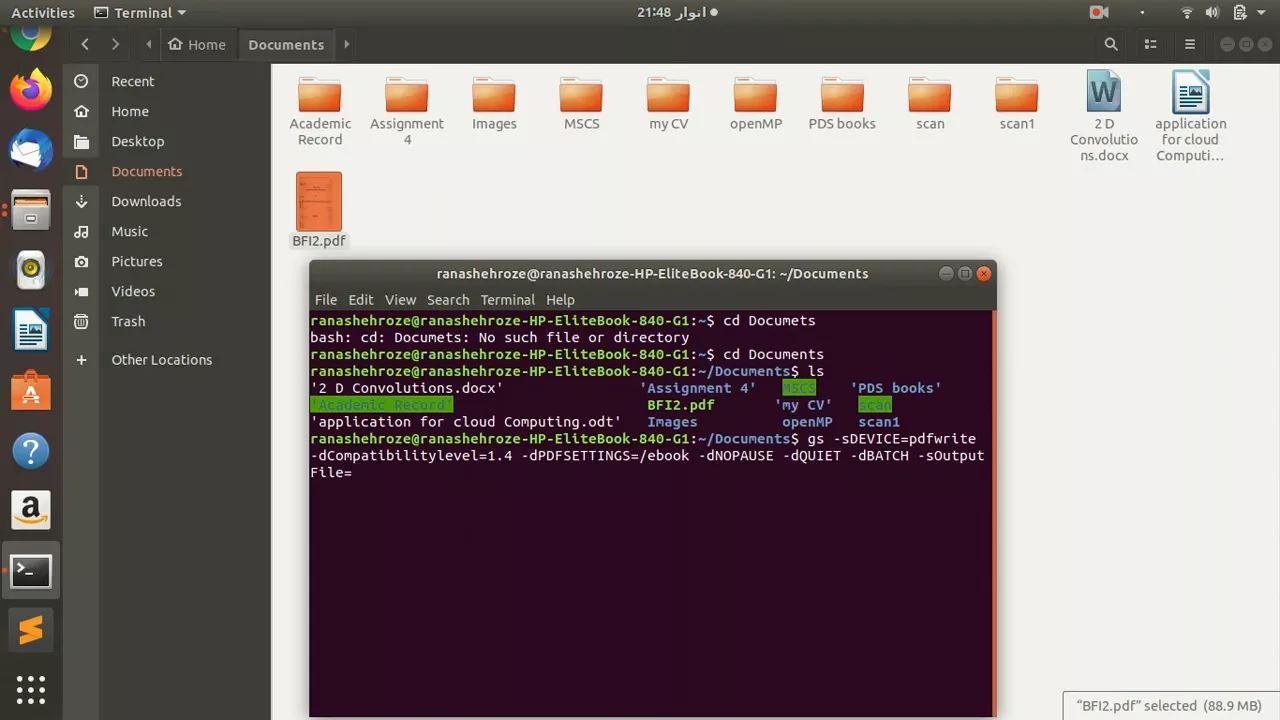Open Ubuntu Software from the dock
The image size is (1280, 720).
[31, 390]
